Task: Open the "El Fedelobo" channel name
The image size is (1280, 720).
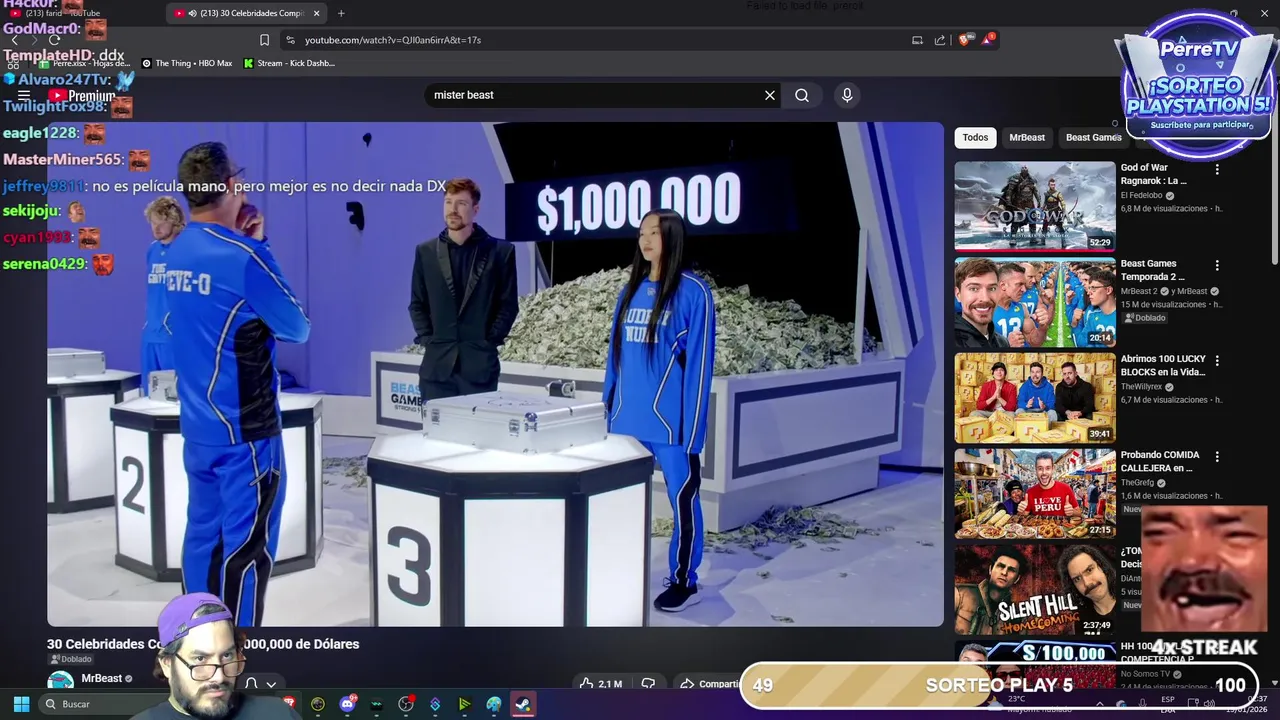Action: (1142, 196)
